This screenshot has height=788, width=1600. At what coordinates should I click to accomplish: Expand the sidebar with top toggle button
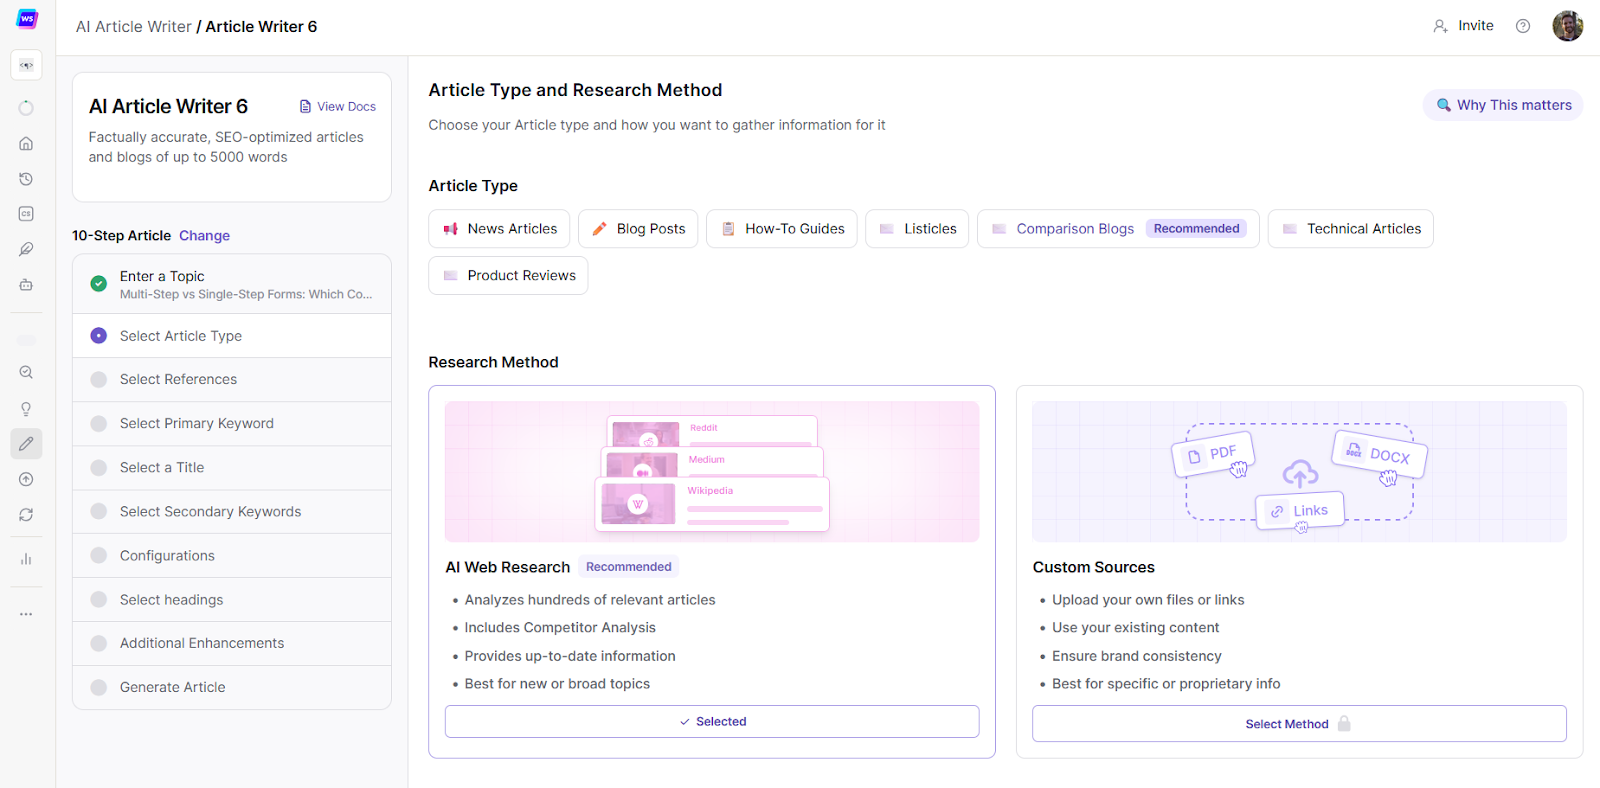26,65
